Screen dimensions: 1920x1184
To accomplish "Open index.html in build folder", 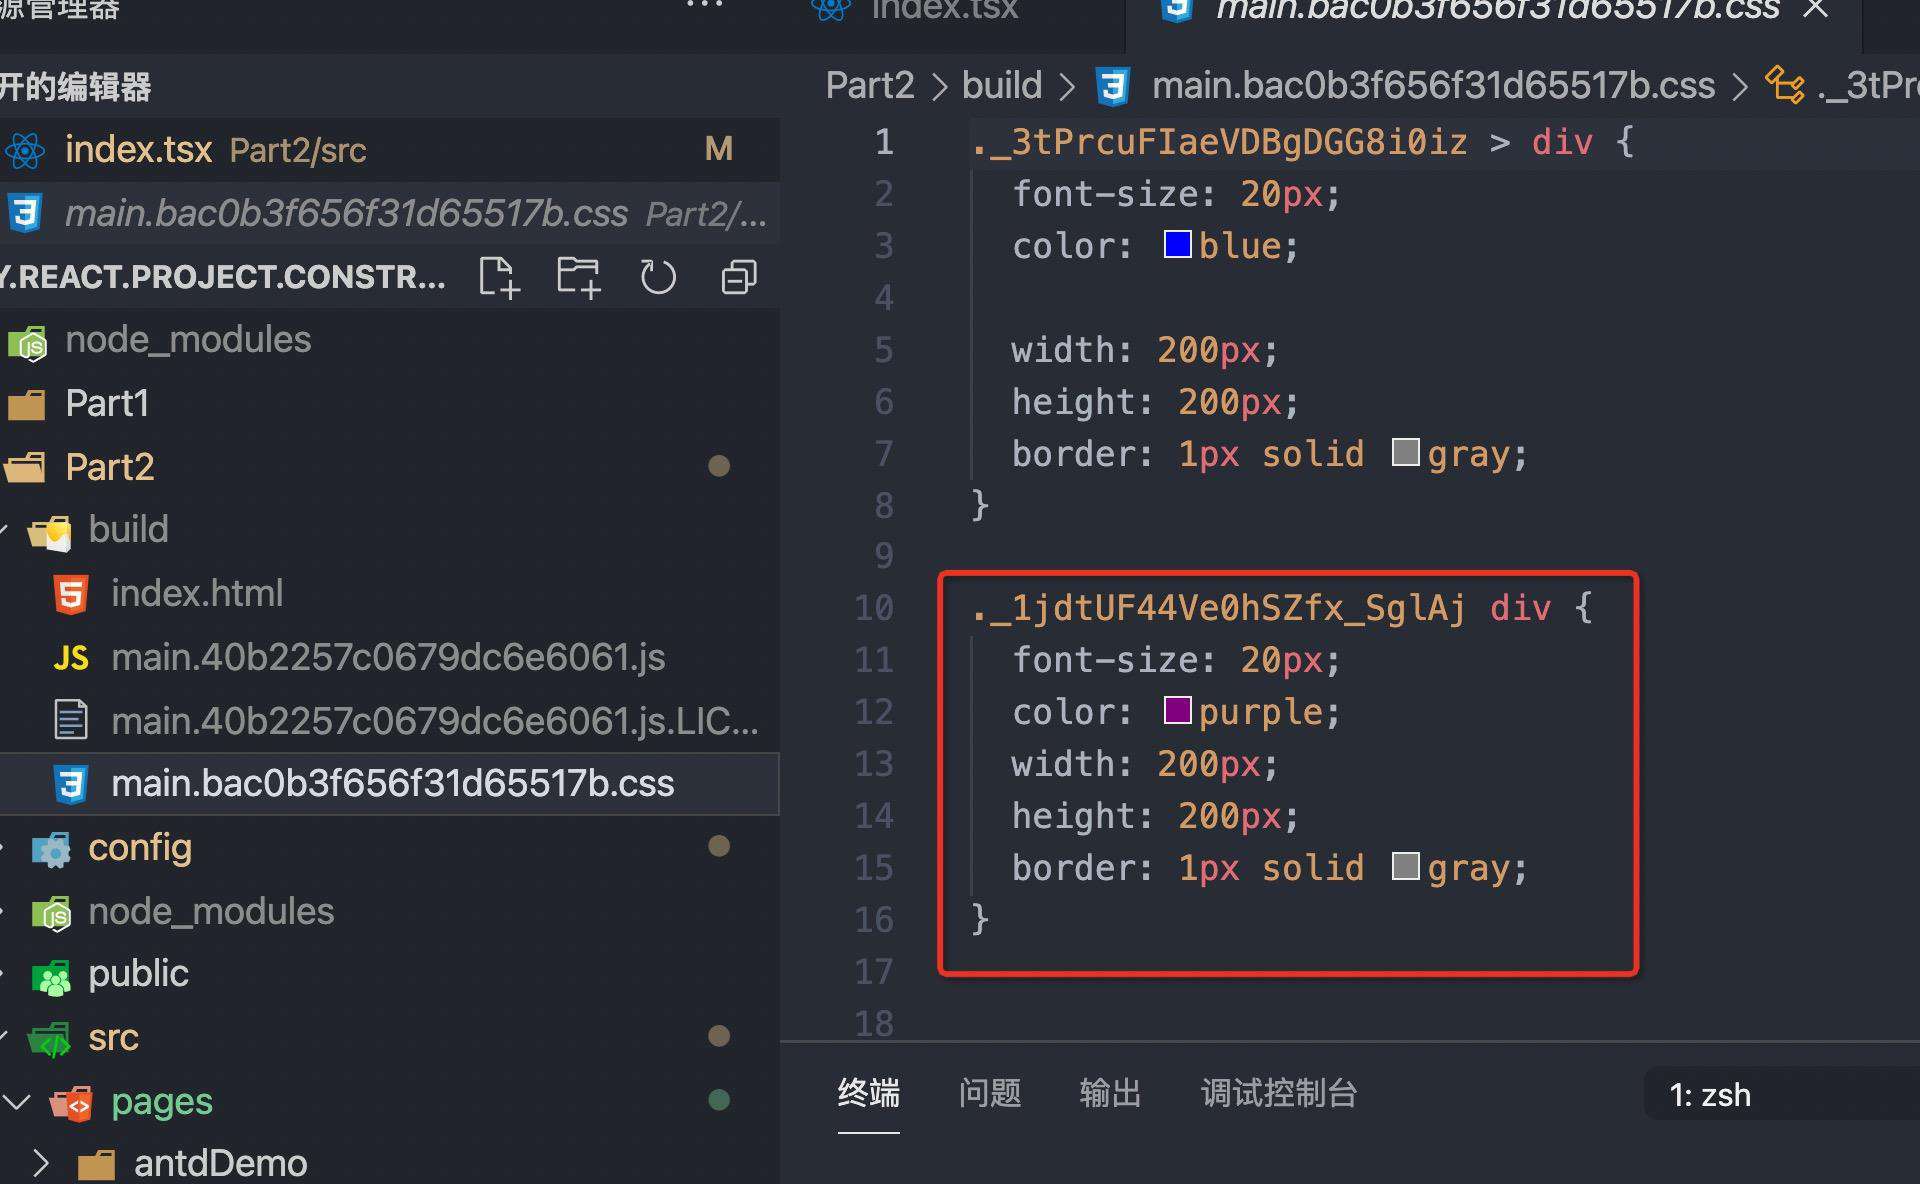I will pos(390,594).
